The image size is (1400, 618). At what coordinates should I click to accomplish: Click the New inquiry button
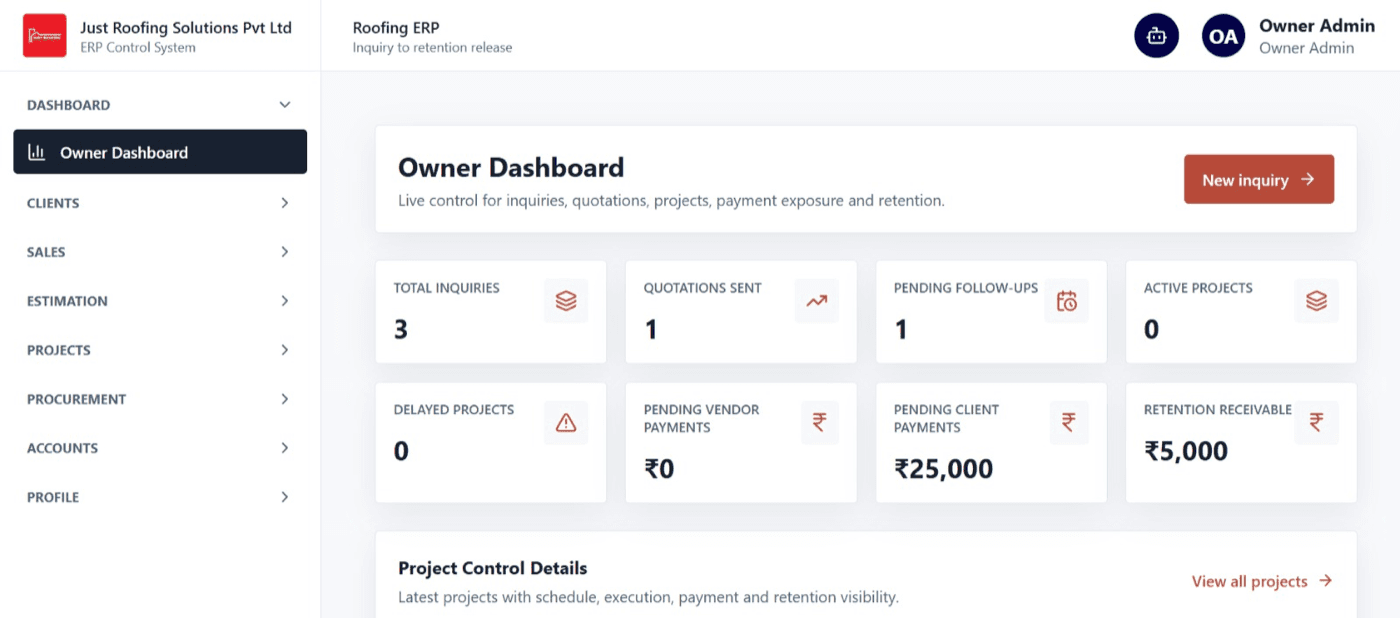click(1259, 180)
